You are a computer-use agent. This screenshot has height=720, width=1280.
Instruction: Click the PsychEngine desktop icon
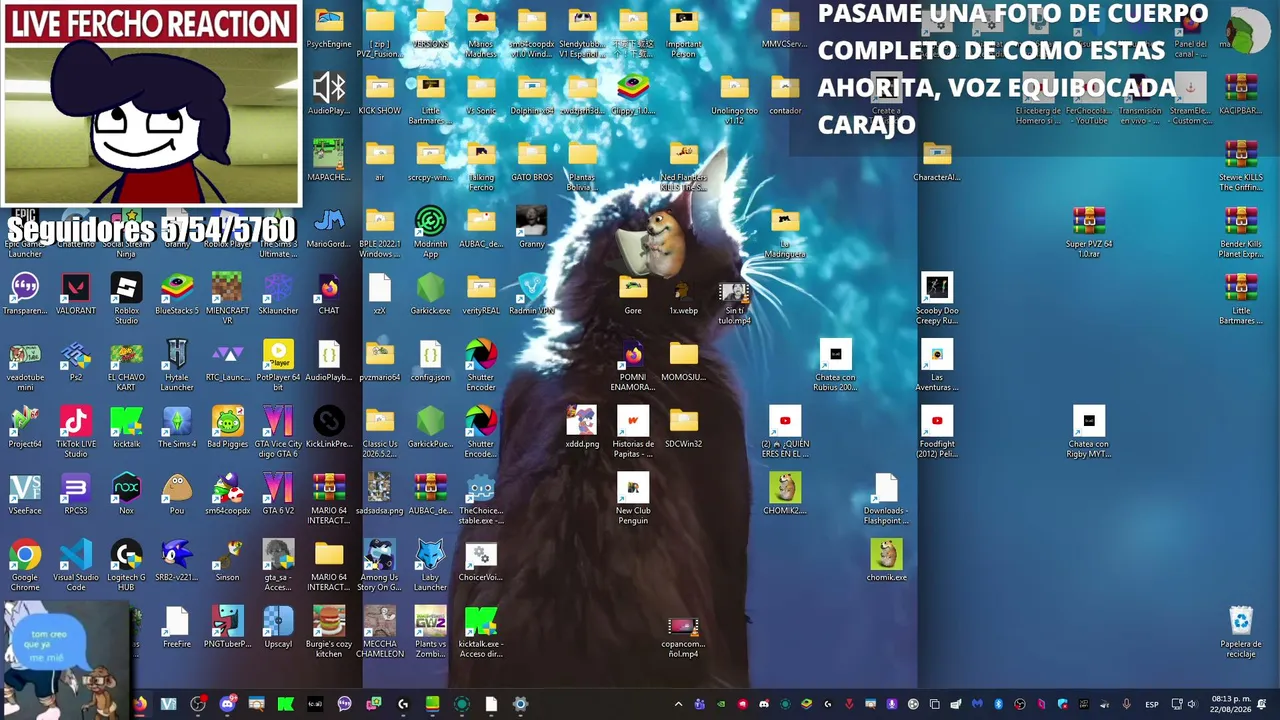[329, 27]
